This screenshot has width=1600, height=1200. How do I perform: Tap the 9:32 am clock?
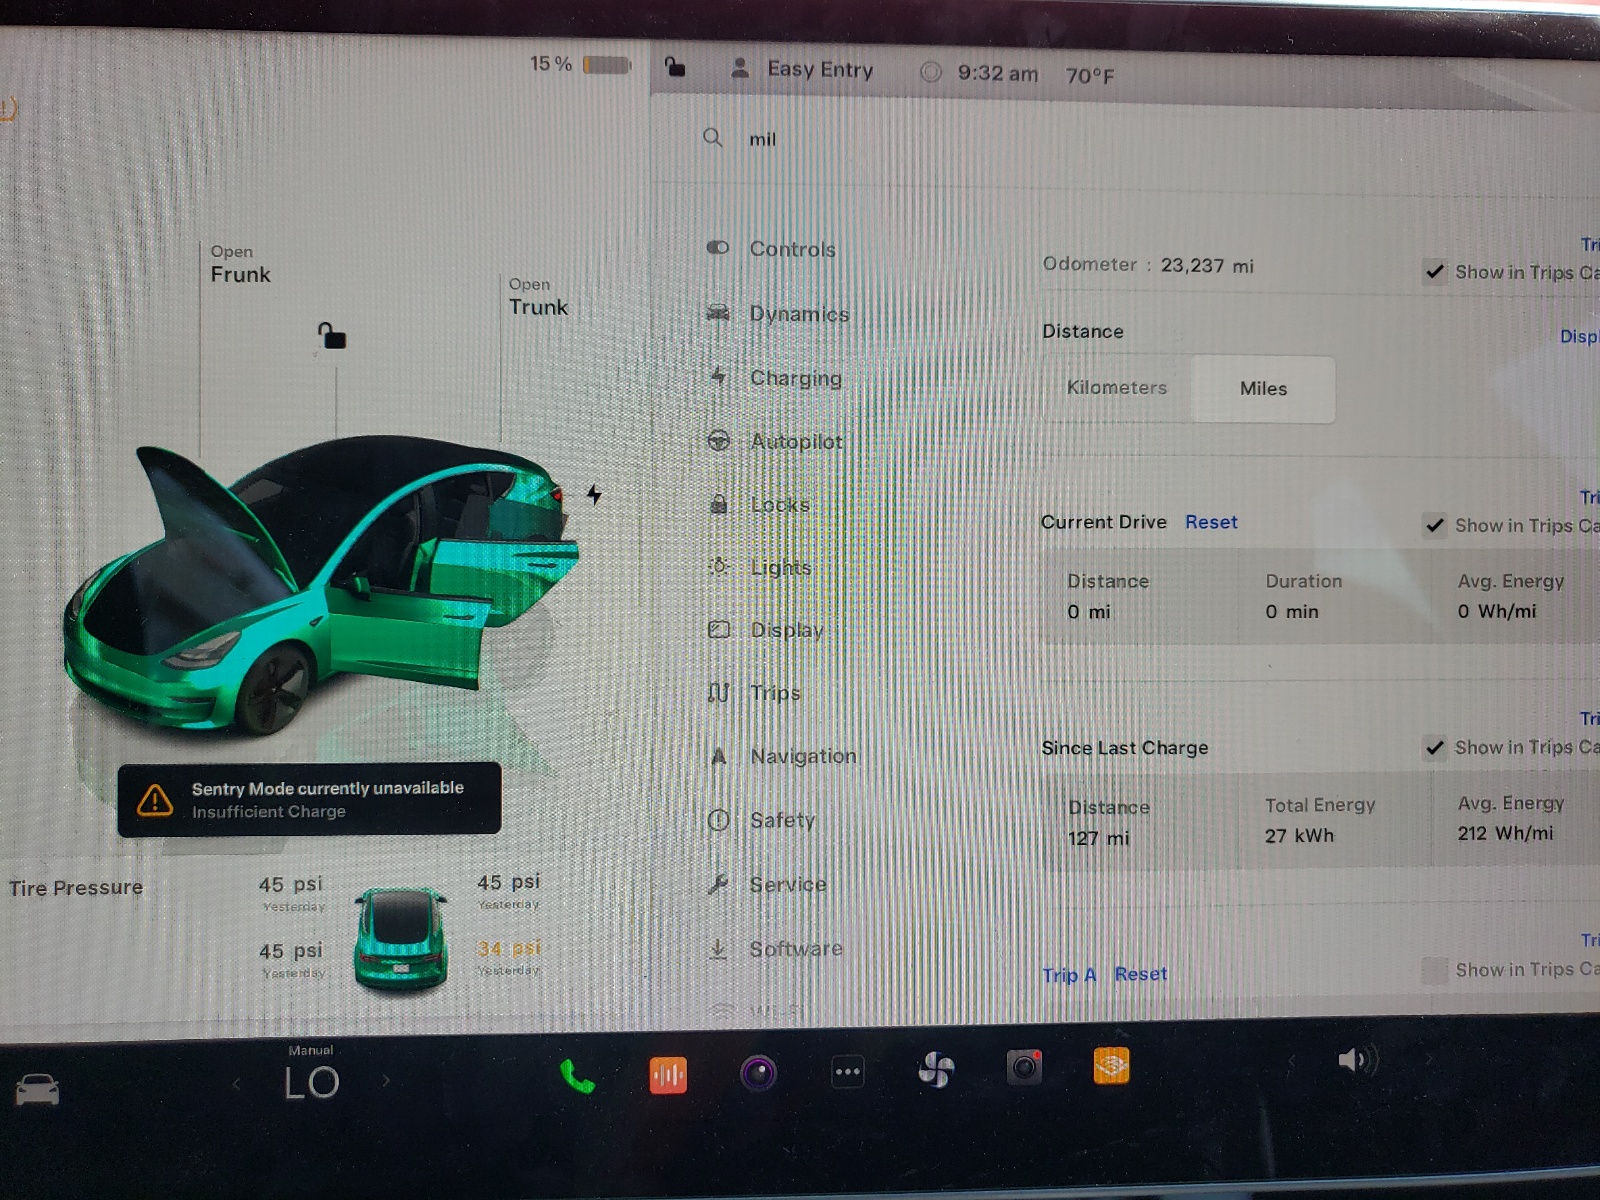tap(997, 73)
